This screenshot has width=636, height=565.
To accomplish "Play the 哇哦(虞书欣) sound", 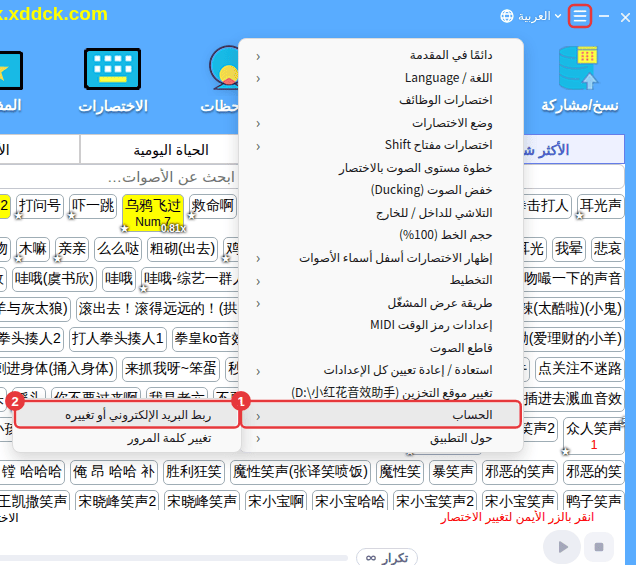I will pos(54,279).
